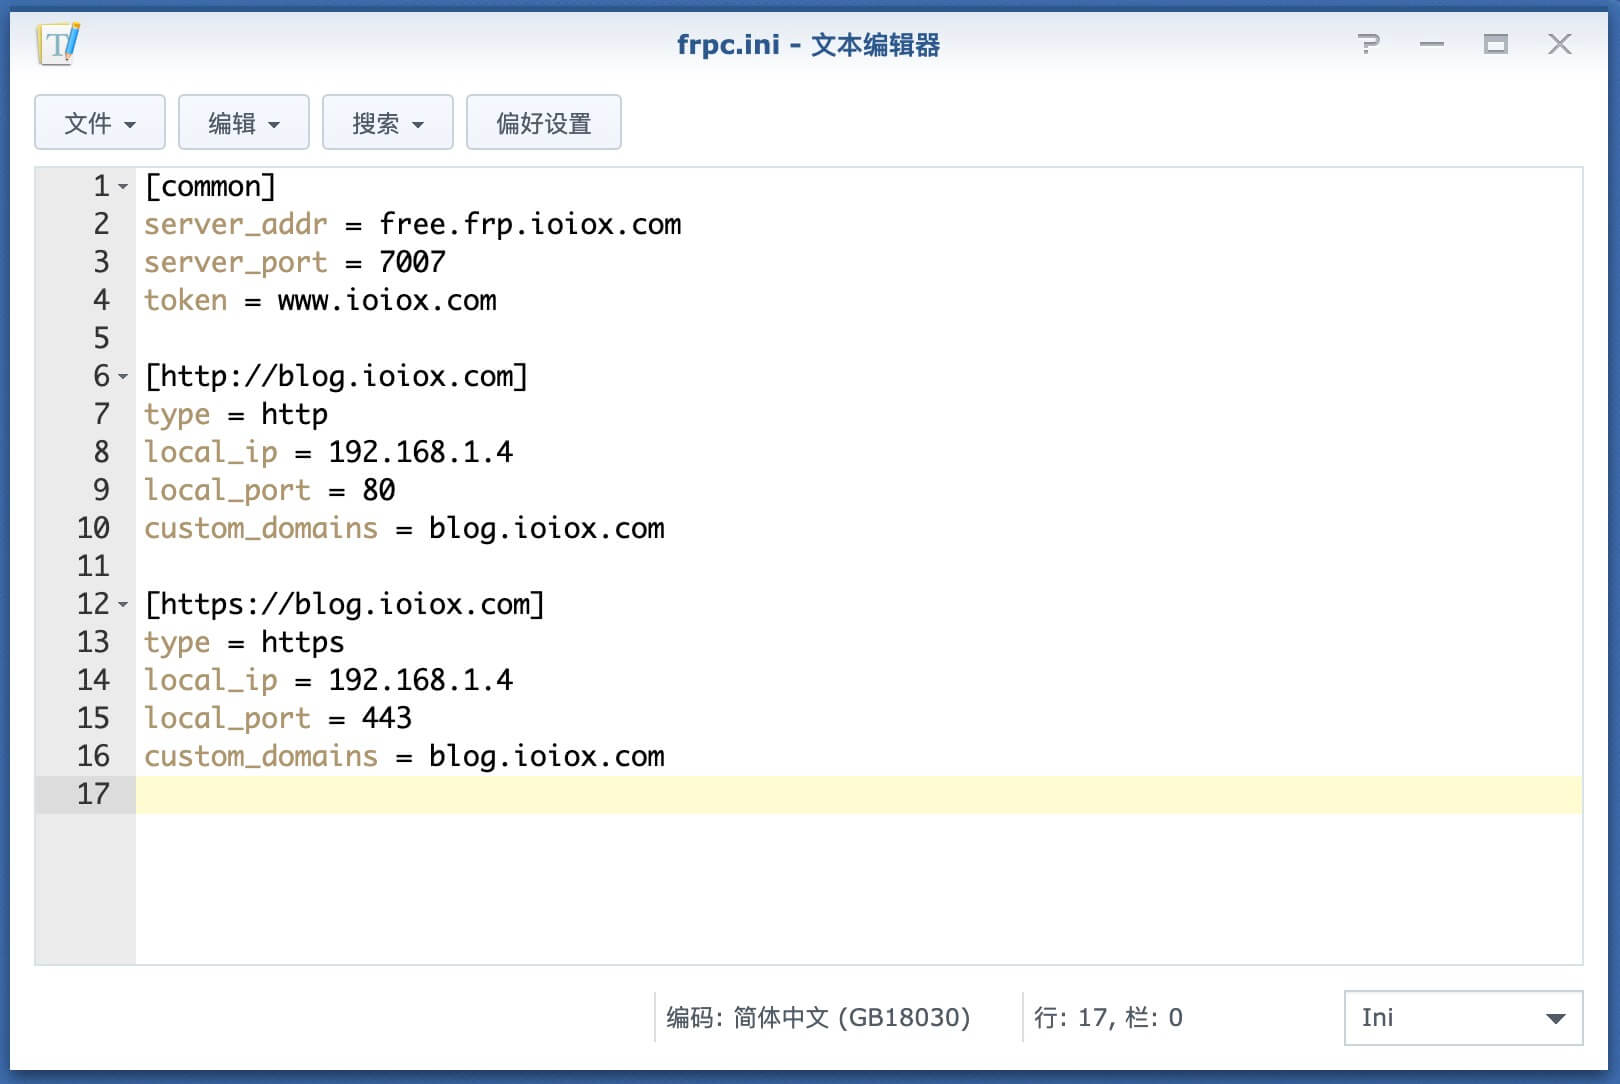
Task: Open the 编辑 menu
Action: click(x=244, y=123)
